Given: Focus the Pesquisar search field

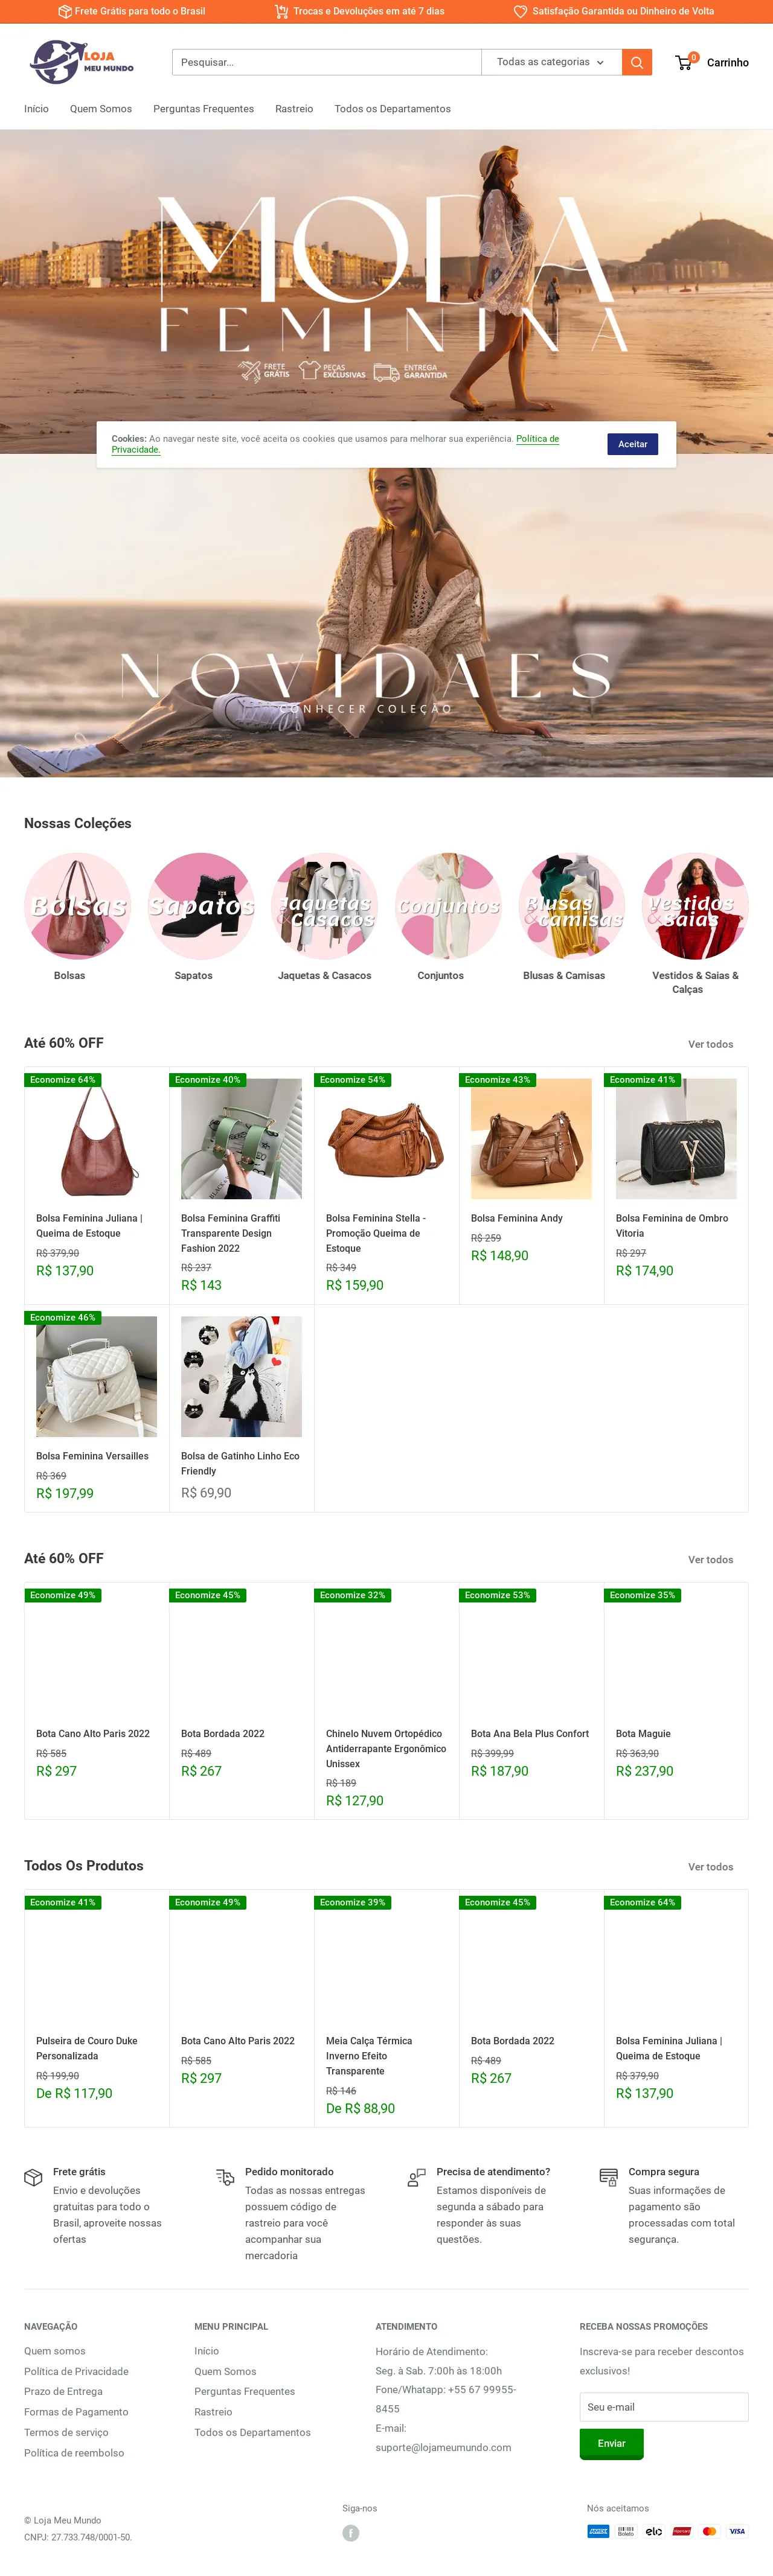Looking at the screenshot, I should coord(326,62).
